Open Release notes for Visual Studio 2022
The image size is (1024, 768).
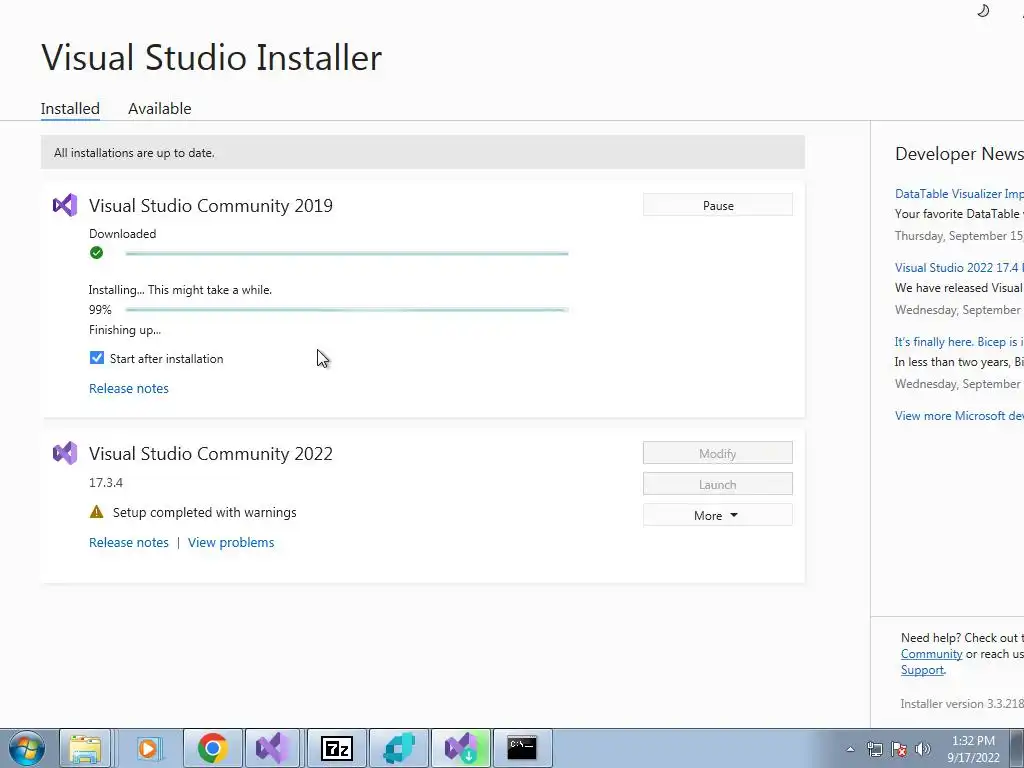(129, 543)
